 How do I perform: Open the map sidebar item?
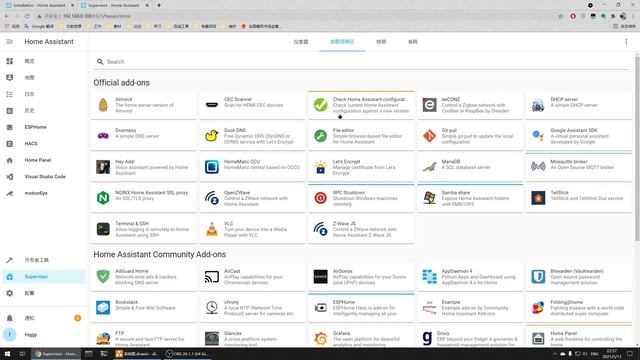click(x=44, y=78)
